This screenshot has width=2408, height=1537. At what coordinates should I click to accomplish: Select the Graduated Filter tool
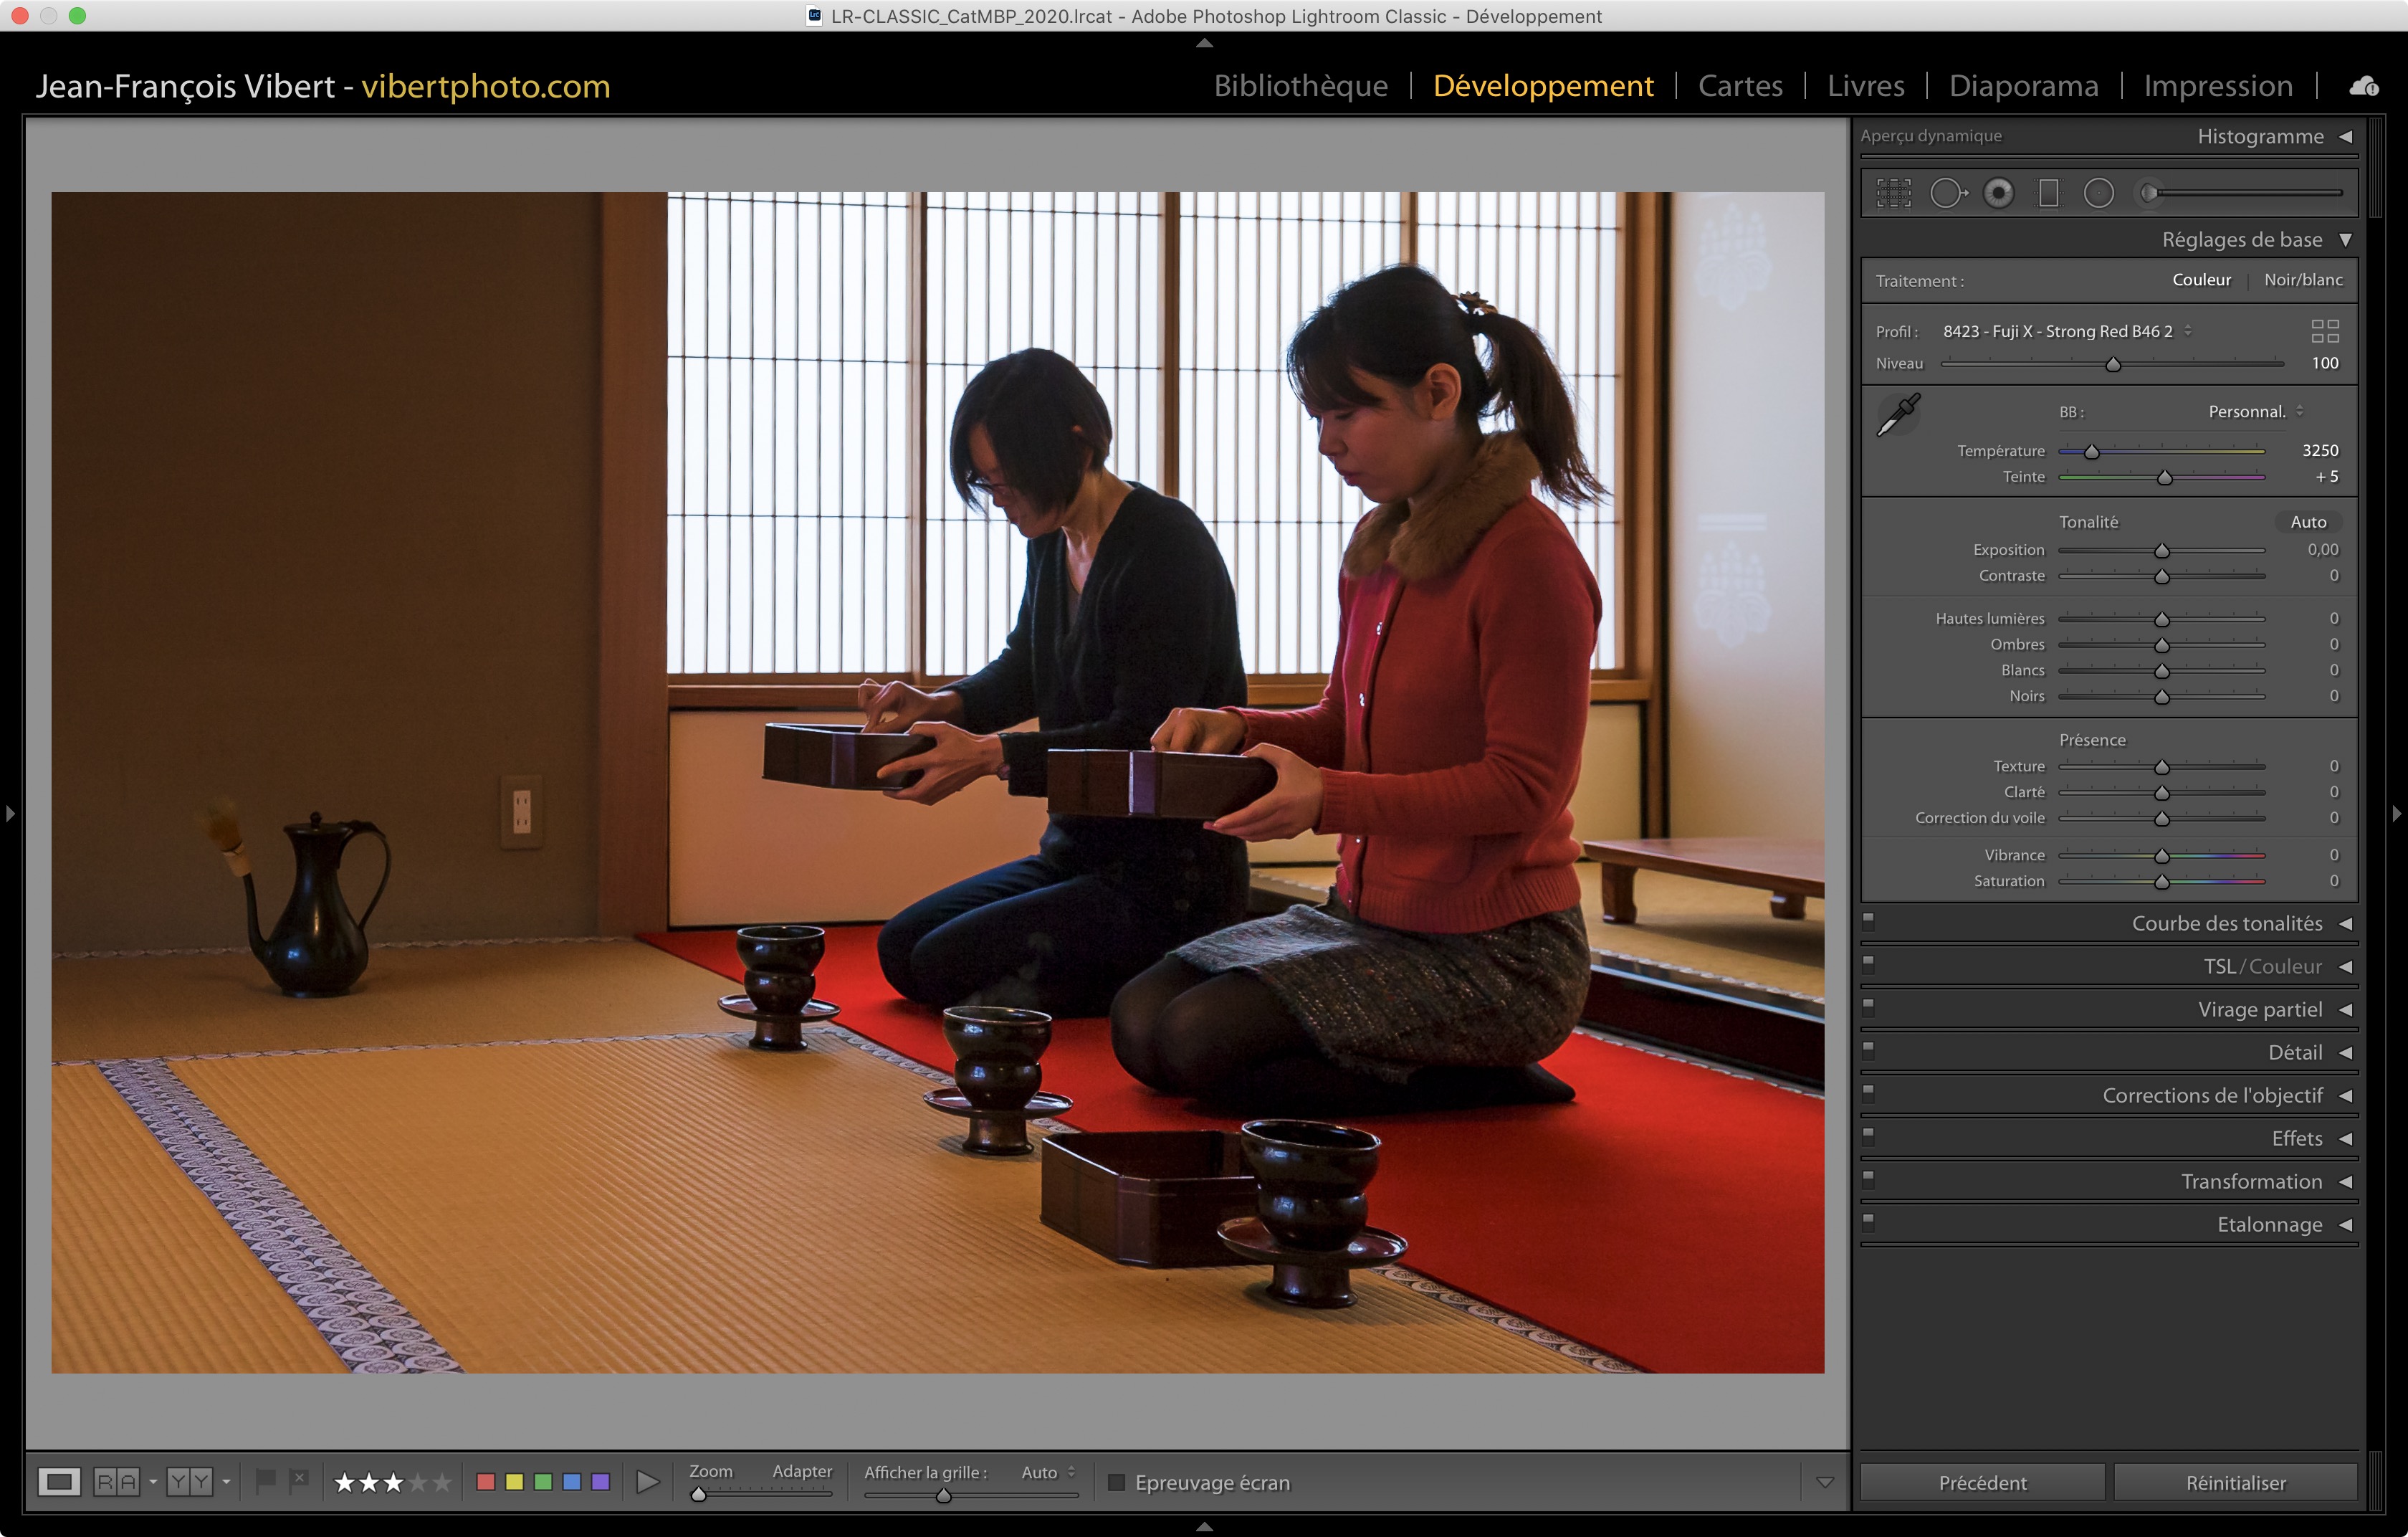pos(2048,193)
